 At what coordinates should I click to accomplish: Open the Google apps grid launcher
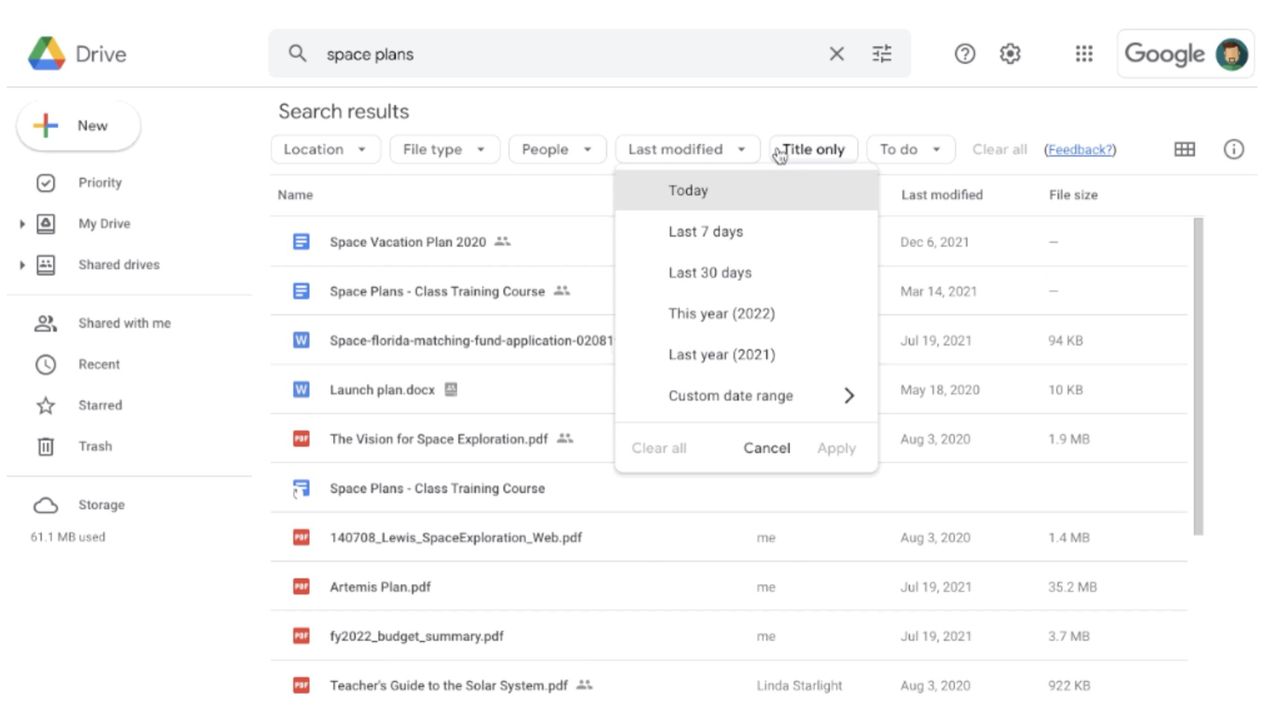(1084, 54)
